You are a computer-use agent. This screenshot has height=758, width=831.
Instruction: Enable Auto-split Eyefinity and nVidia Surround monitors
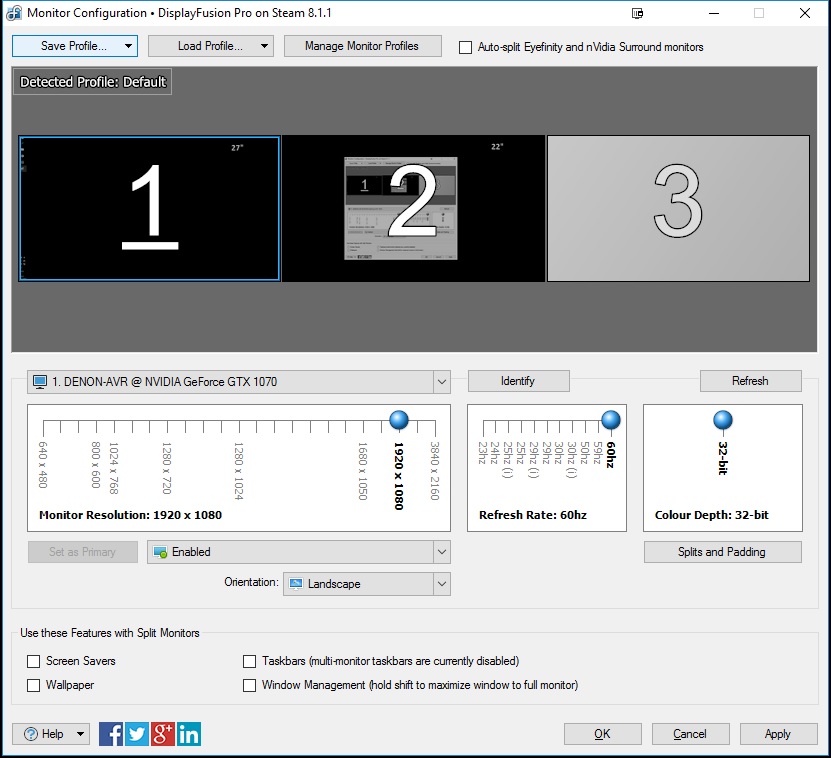coord(465,47)
